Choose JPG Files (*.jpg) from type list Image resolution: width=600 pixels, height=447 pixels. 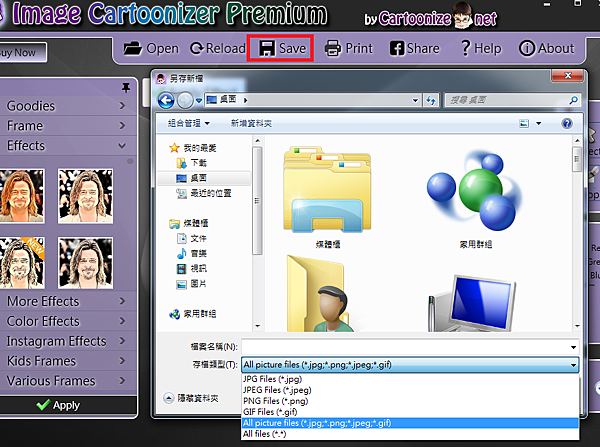pos(410,379)
